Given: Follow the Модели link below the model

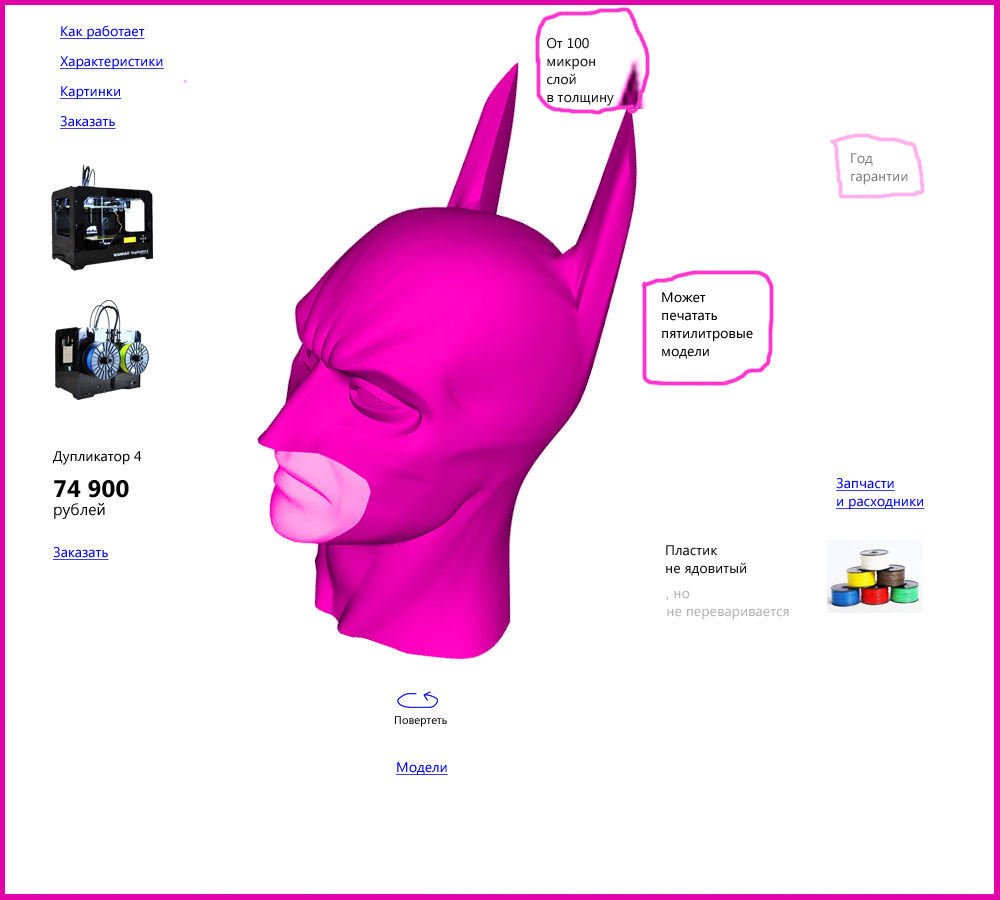Looking at the screenshot, I should coord(421,768).
